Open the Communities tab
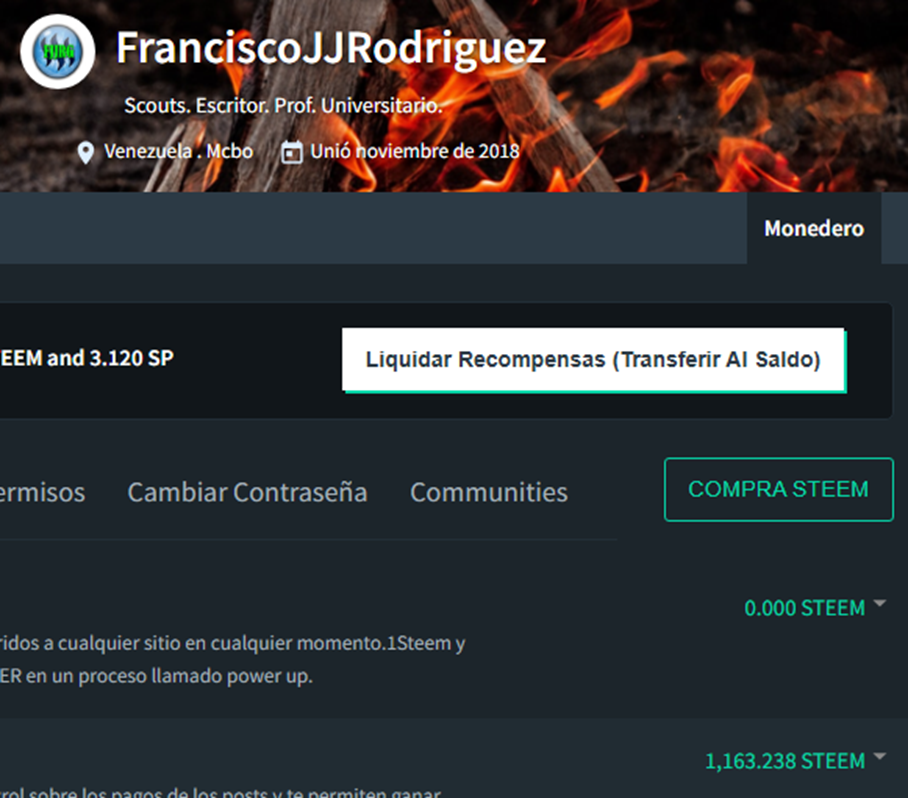This screenshot has width=908, height=798. [489, 492]
